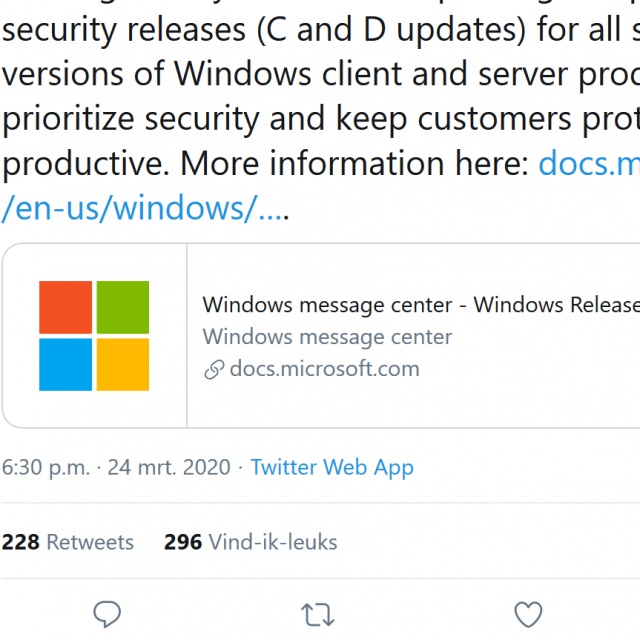
Task: Click the 6:30 p.m. timestamp
Action: pos(46,467)
